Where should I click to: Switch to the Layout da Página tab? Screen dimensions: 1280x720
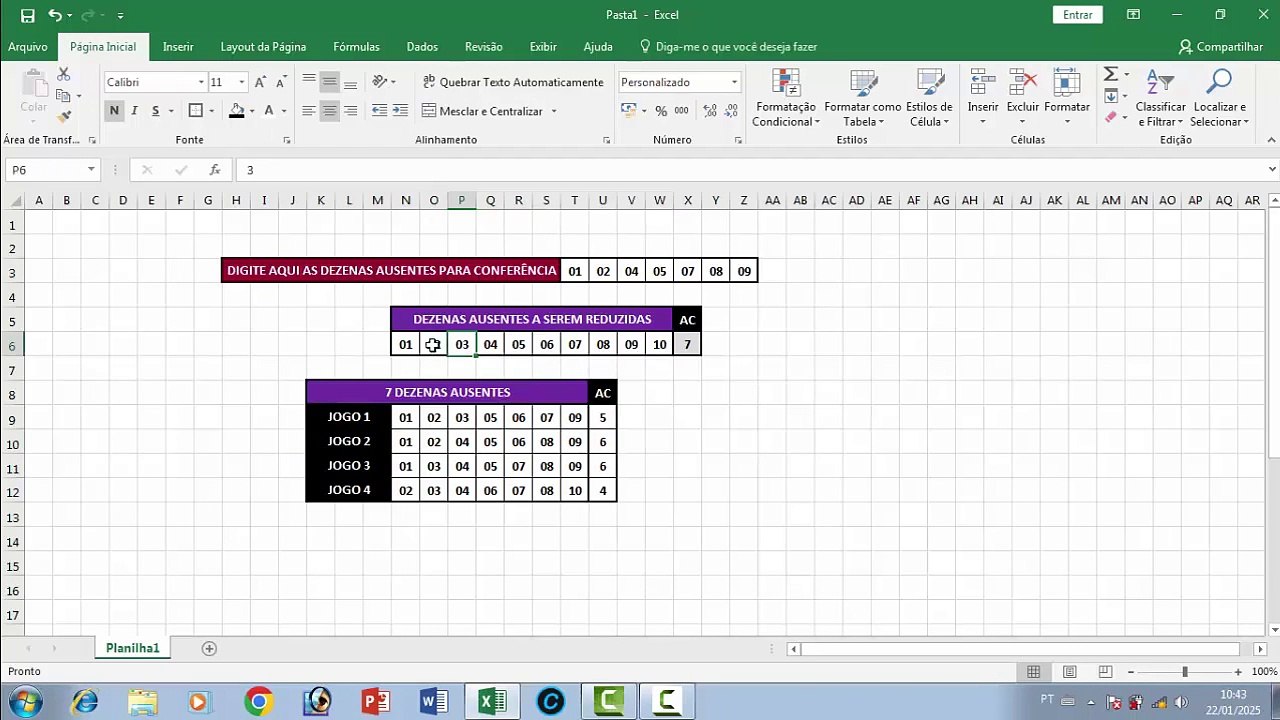[263, 47]
